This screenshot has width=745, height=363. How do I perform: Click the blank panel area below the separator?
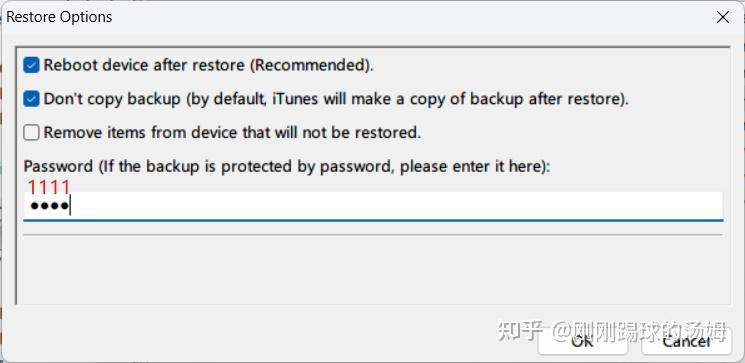(x=373, y=269)
